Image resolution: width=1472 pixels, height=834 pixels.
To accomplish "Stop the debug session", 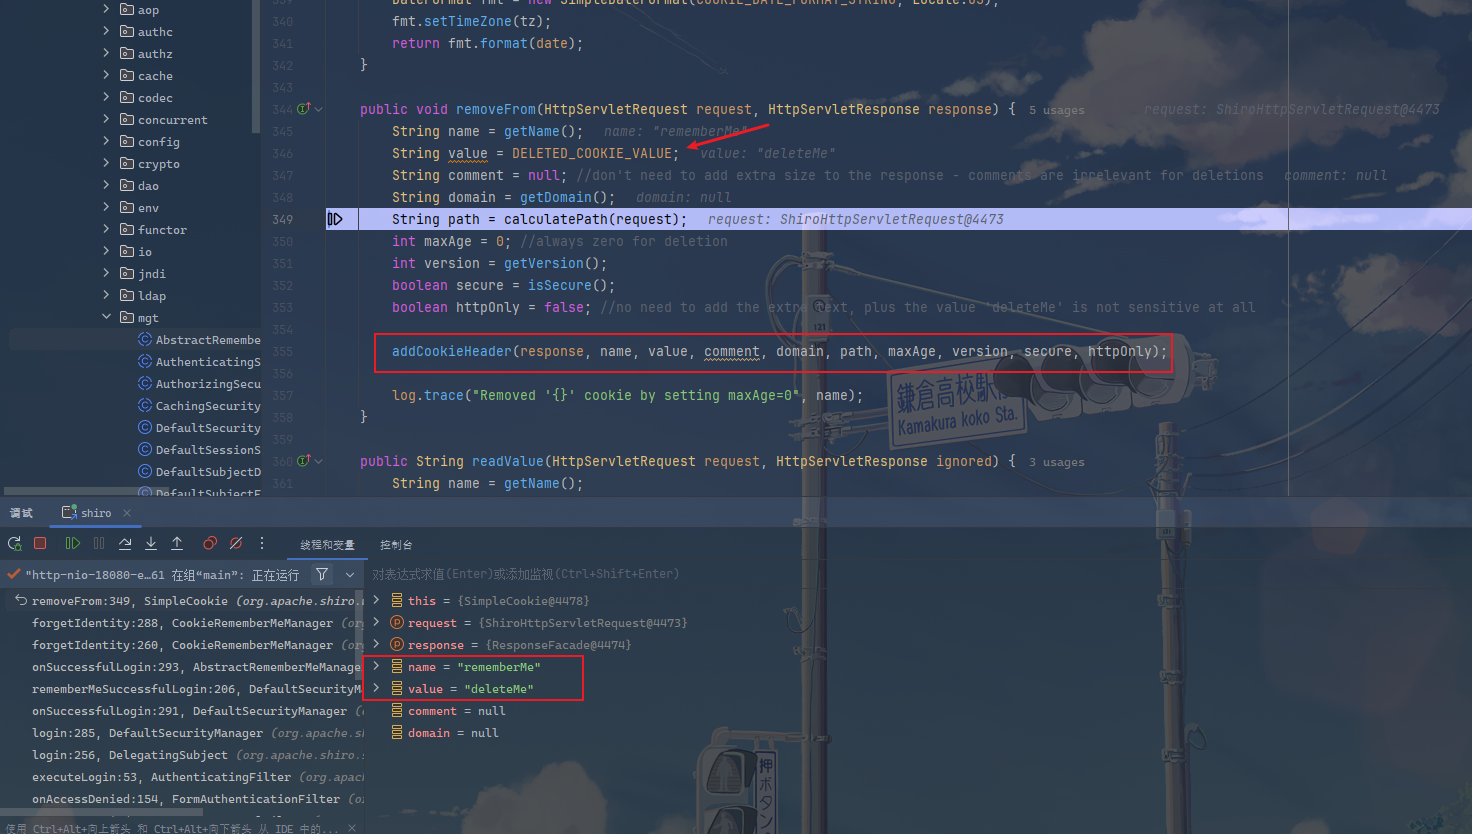I will (40, 543).
